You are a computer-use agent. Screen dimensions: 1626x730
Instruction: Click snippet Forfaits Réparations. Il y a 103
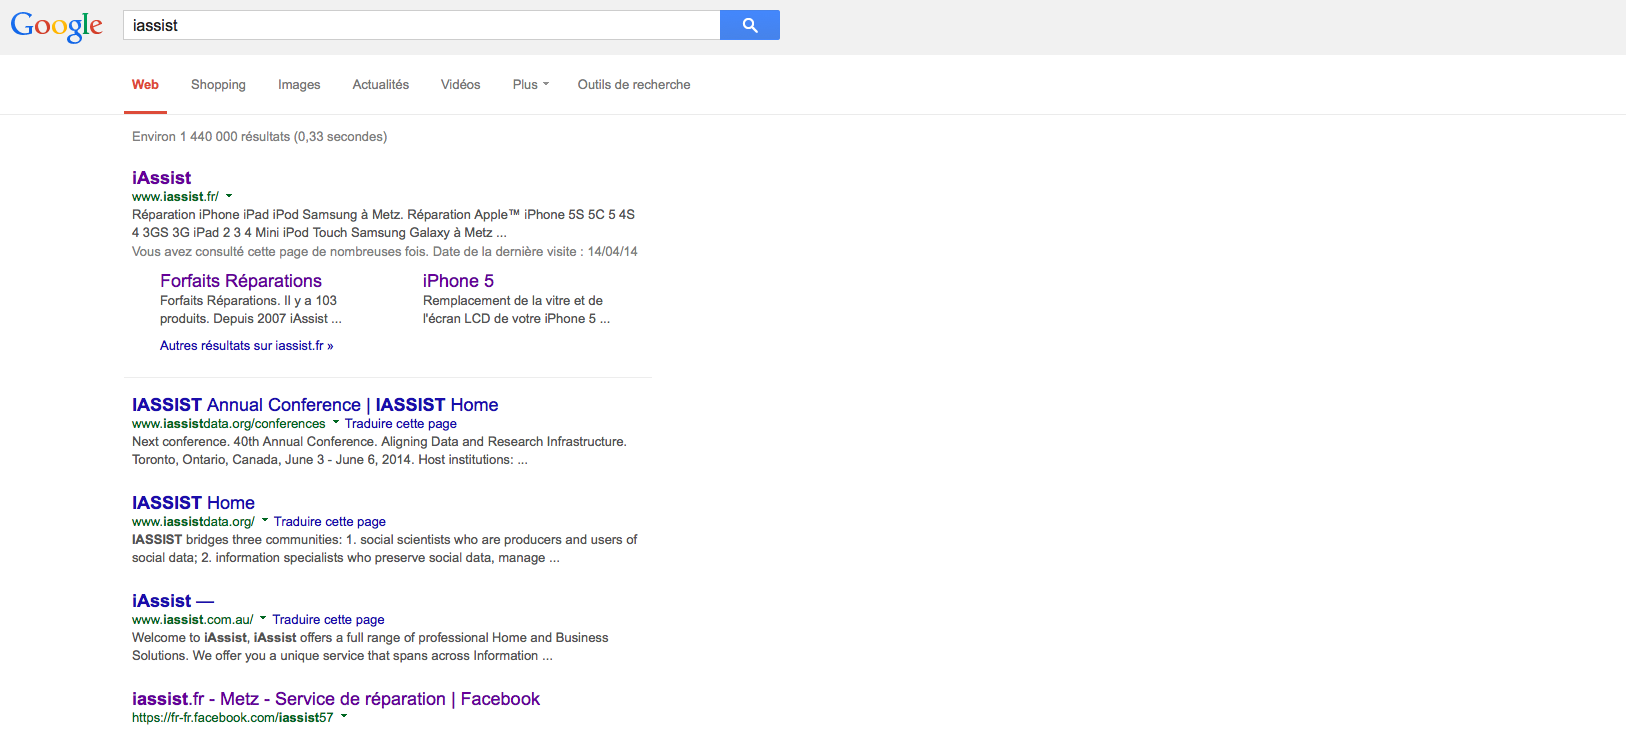point(251,310)
